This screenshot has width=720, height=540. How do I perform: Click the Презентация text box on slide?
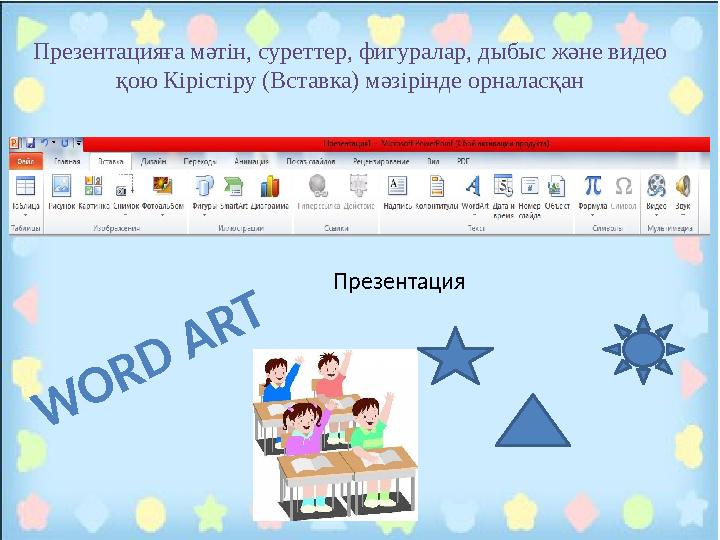coord(399,281)
